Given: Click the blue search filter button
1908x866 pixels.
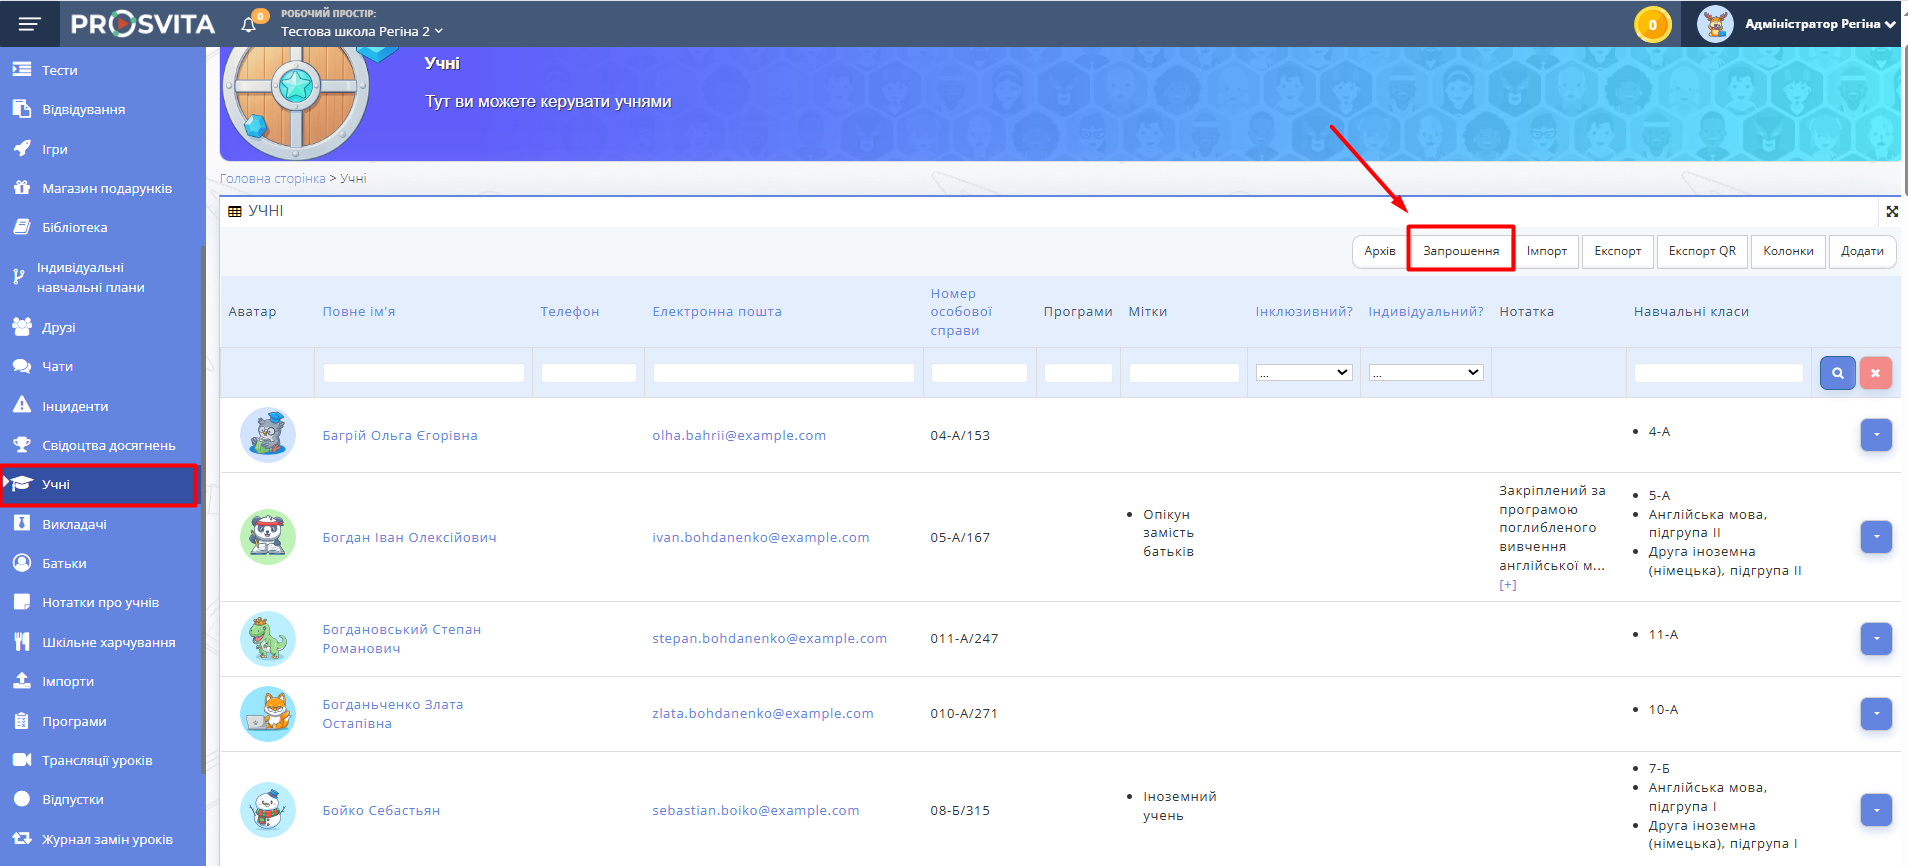Looking at the screenshot, I should pos(1838,373).
